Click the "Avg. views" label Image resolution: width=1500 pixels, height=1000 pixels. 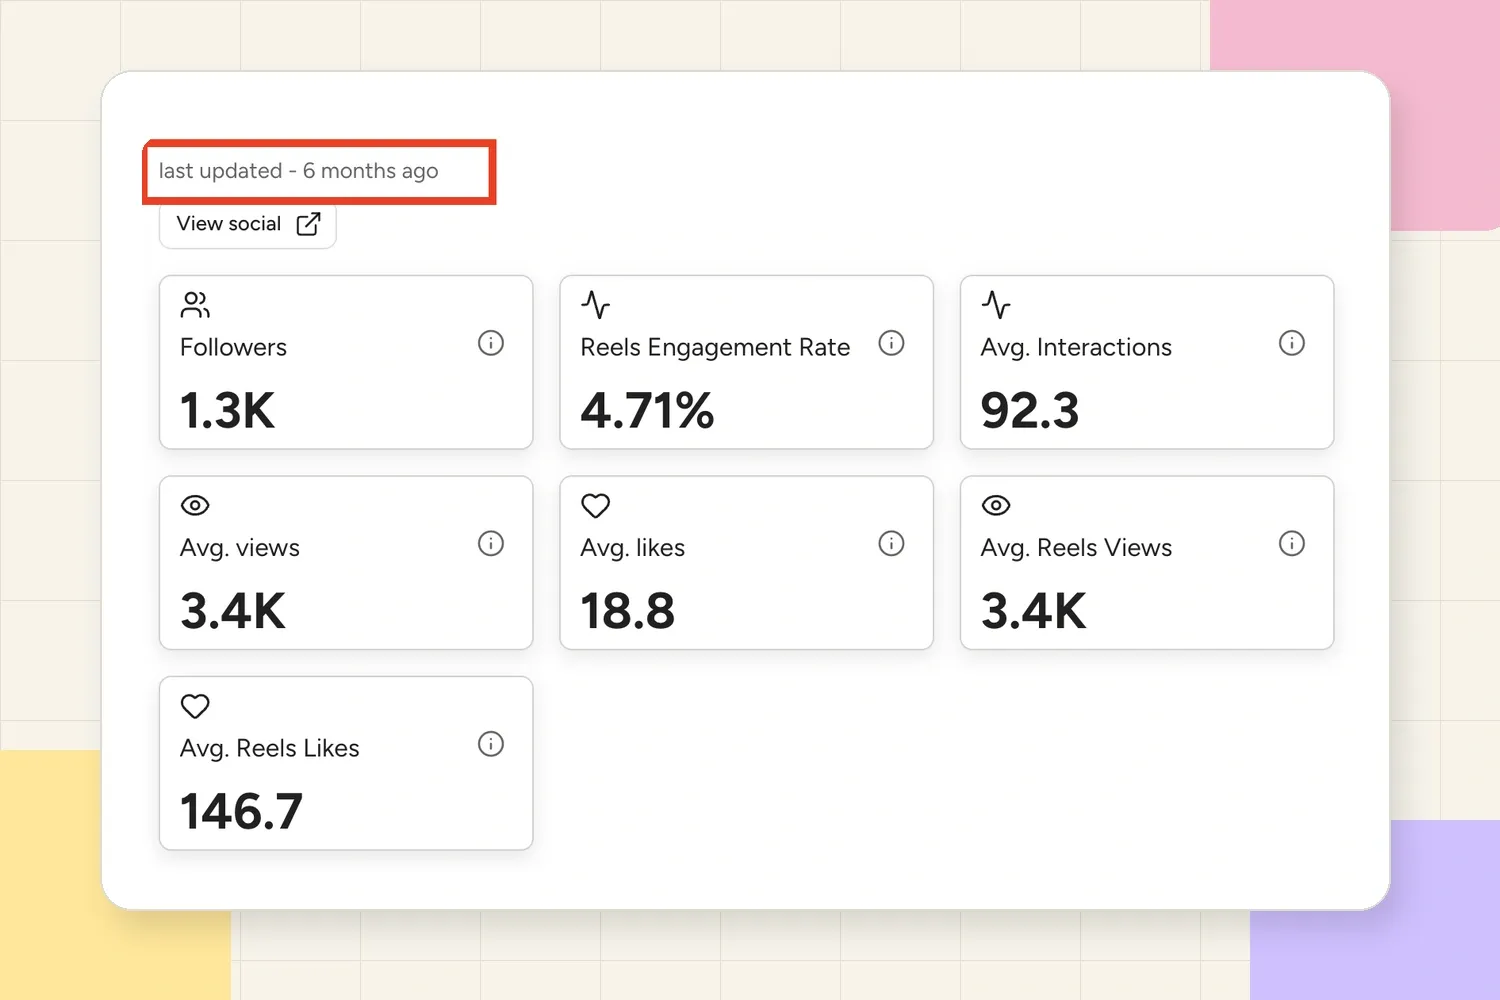pyautogui.click(x=240, y=548)
